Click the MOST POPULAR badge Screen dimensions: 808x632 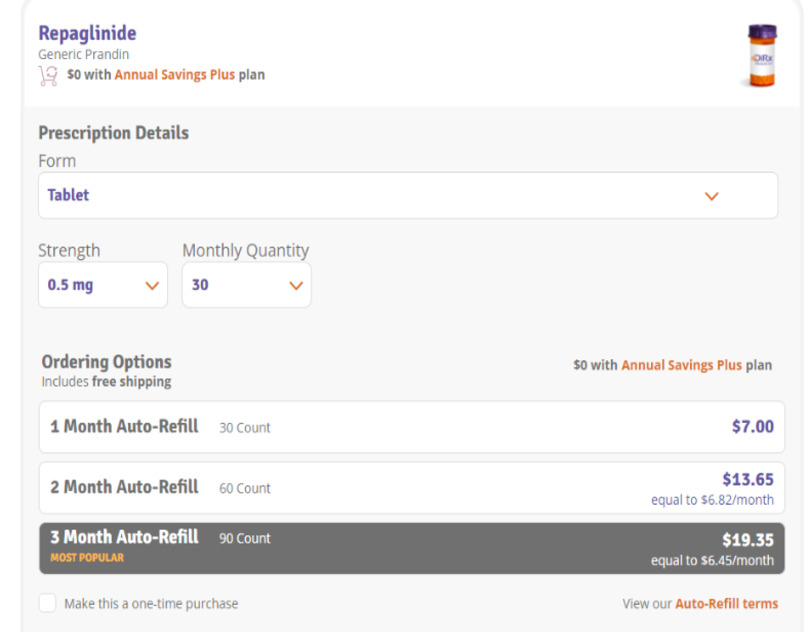click(x=87, y=558)
